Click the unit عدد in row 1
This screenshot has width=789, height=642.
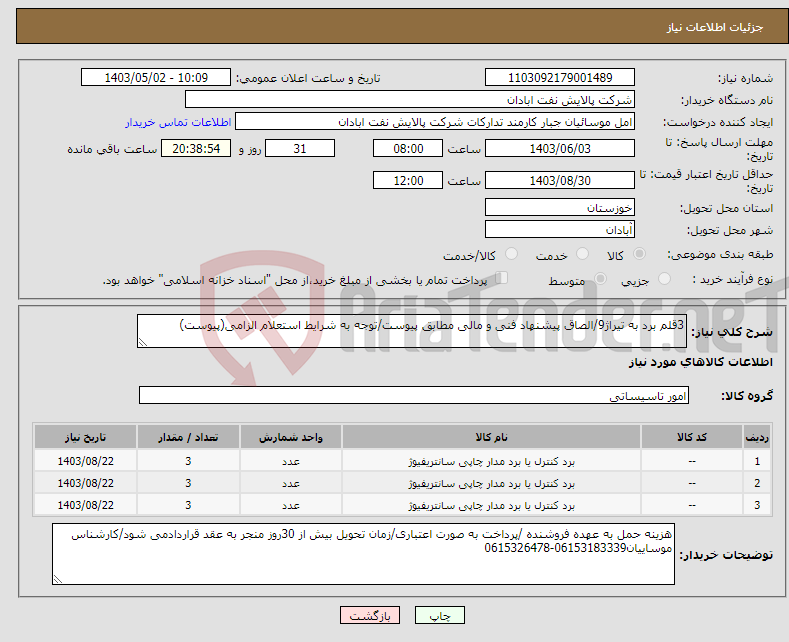tap(291, 461)
